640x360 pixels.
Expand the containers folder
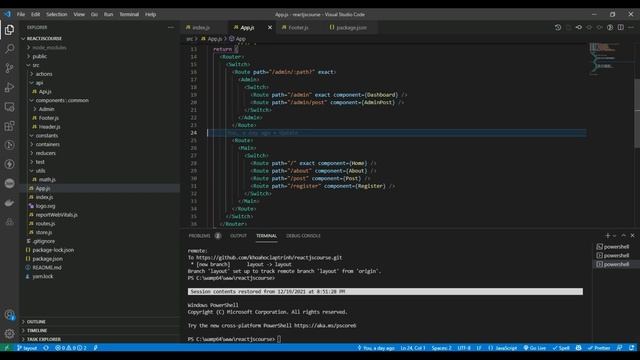tap(100, 144)
